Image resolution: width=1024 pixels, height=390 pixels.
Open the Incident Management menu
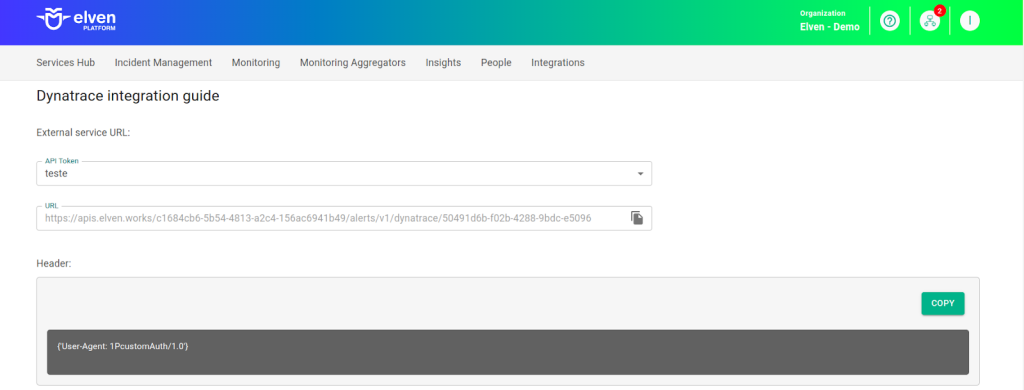[x=163, y=63]
